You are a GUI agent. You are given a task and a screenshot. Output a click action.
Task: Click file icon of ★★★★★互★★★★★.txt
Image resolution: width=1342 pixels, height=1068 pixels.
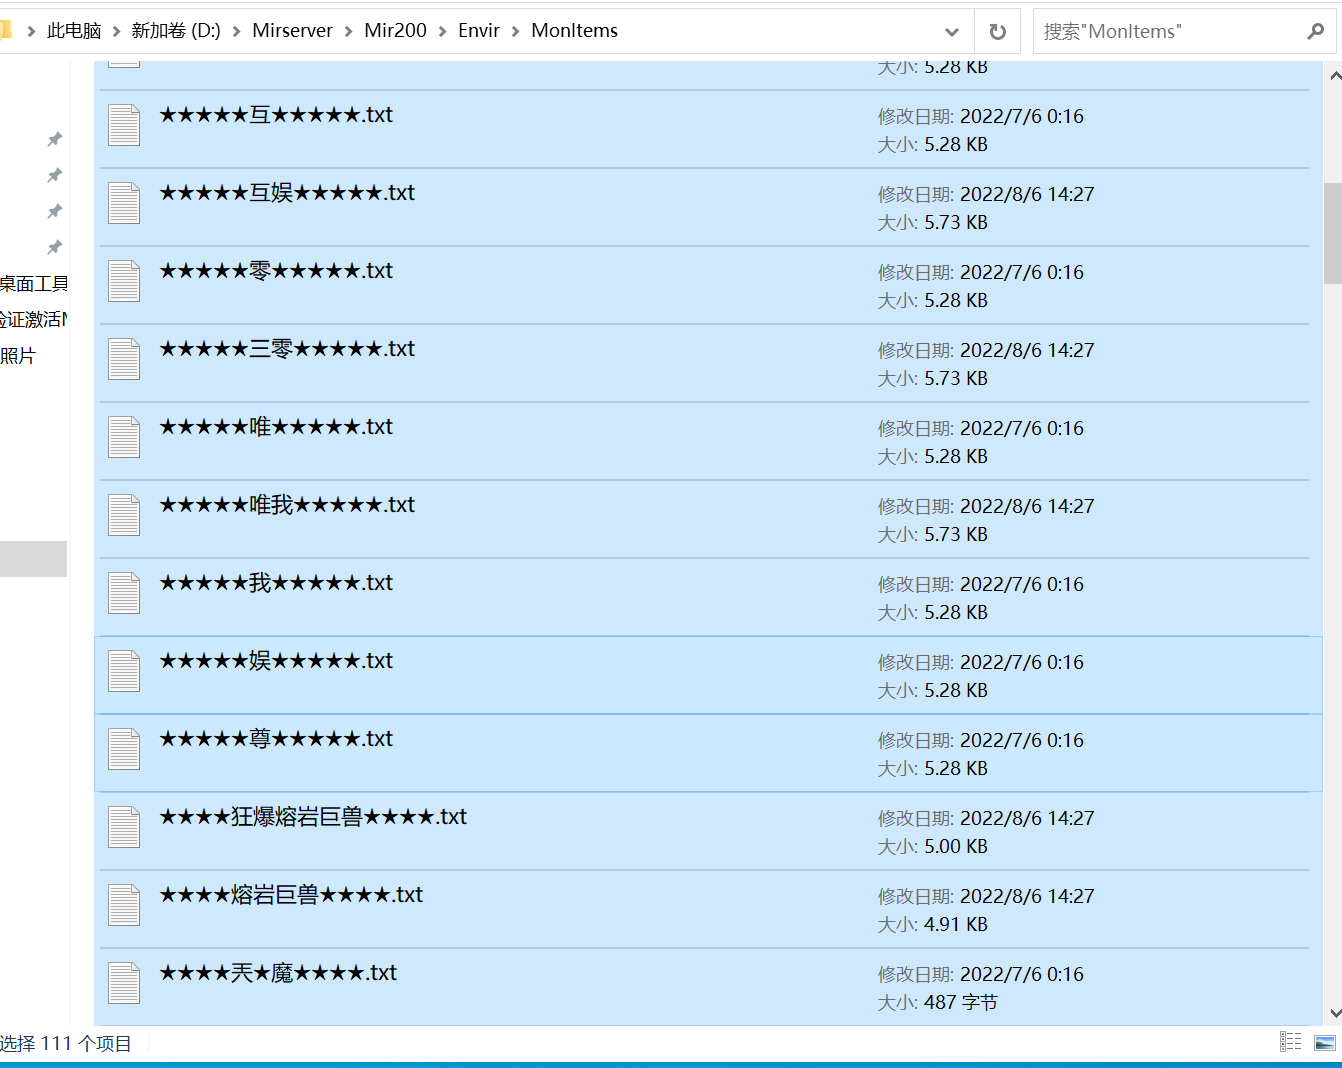tap(124, 125)
